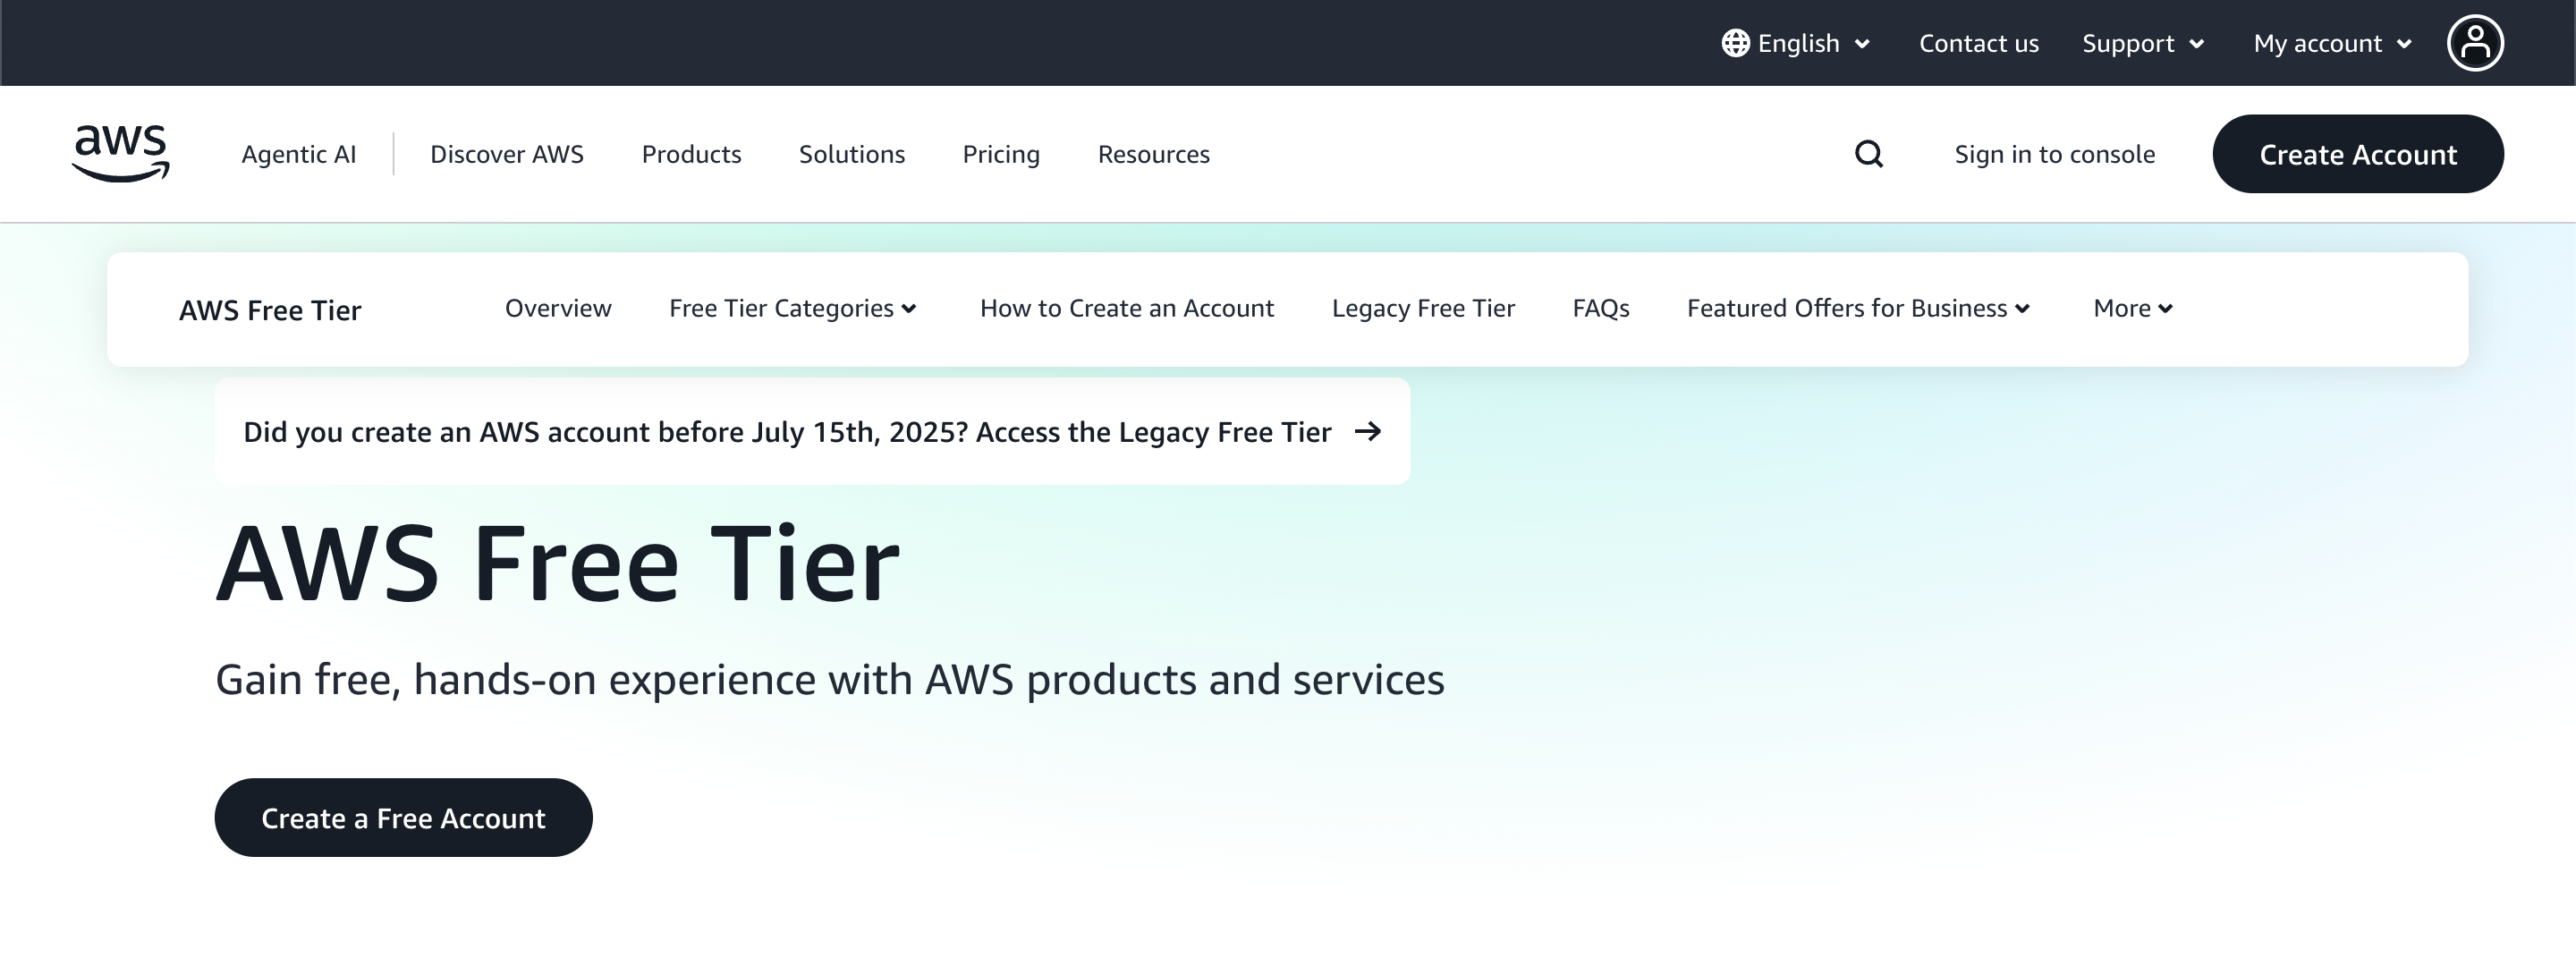
Task: Click the user profile icon top right
Action: click(x=2475, y=42)
